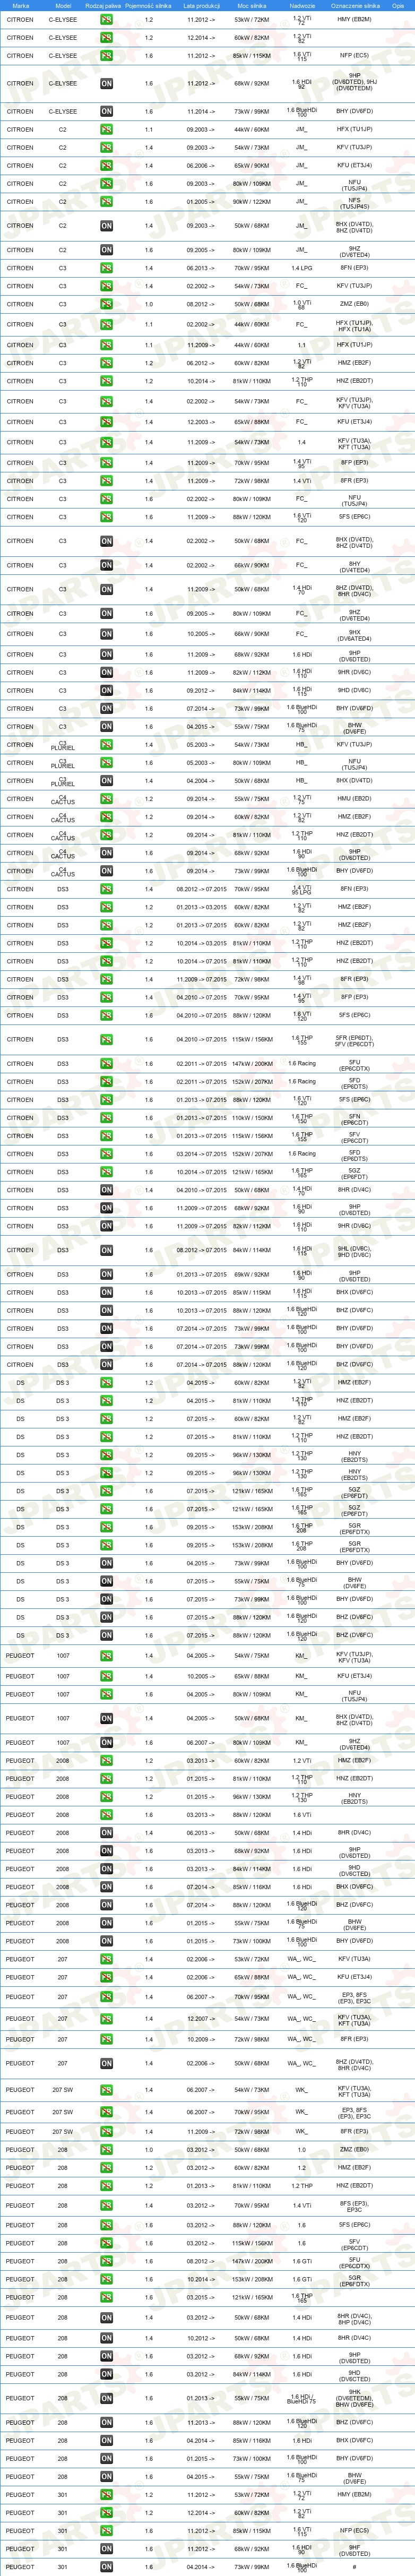Click '04.2004 ->' date in C3 PLURIEL row

pyautogui.click(x=201, y=781)
